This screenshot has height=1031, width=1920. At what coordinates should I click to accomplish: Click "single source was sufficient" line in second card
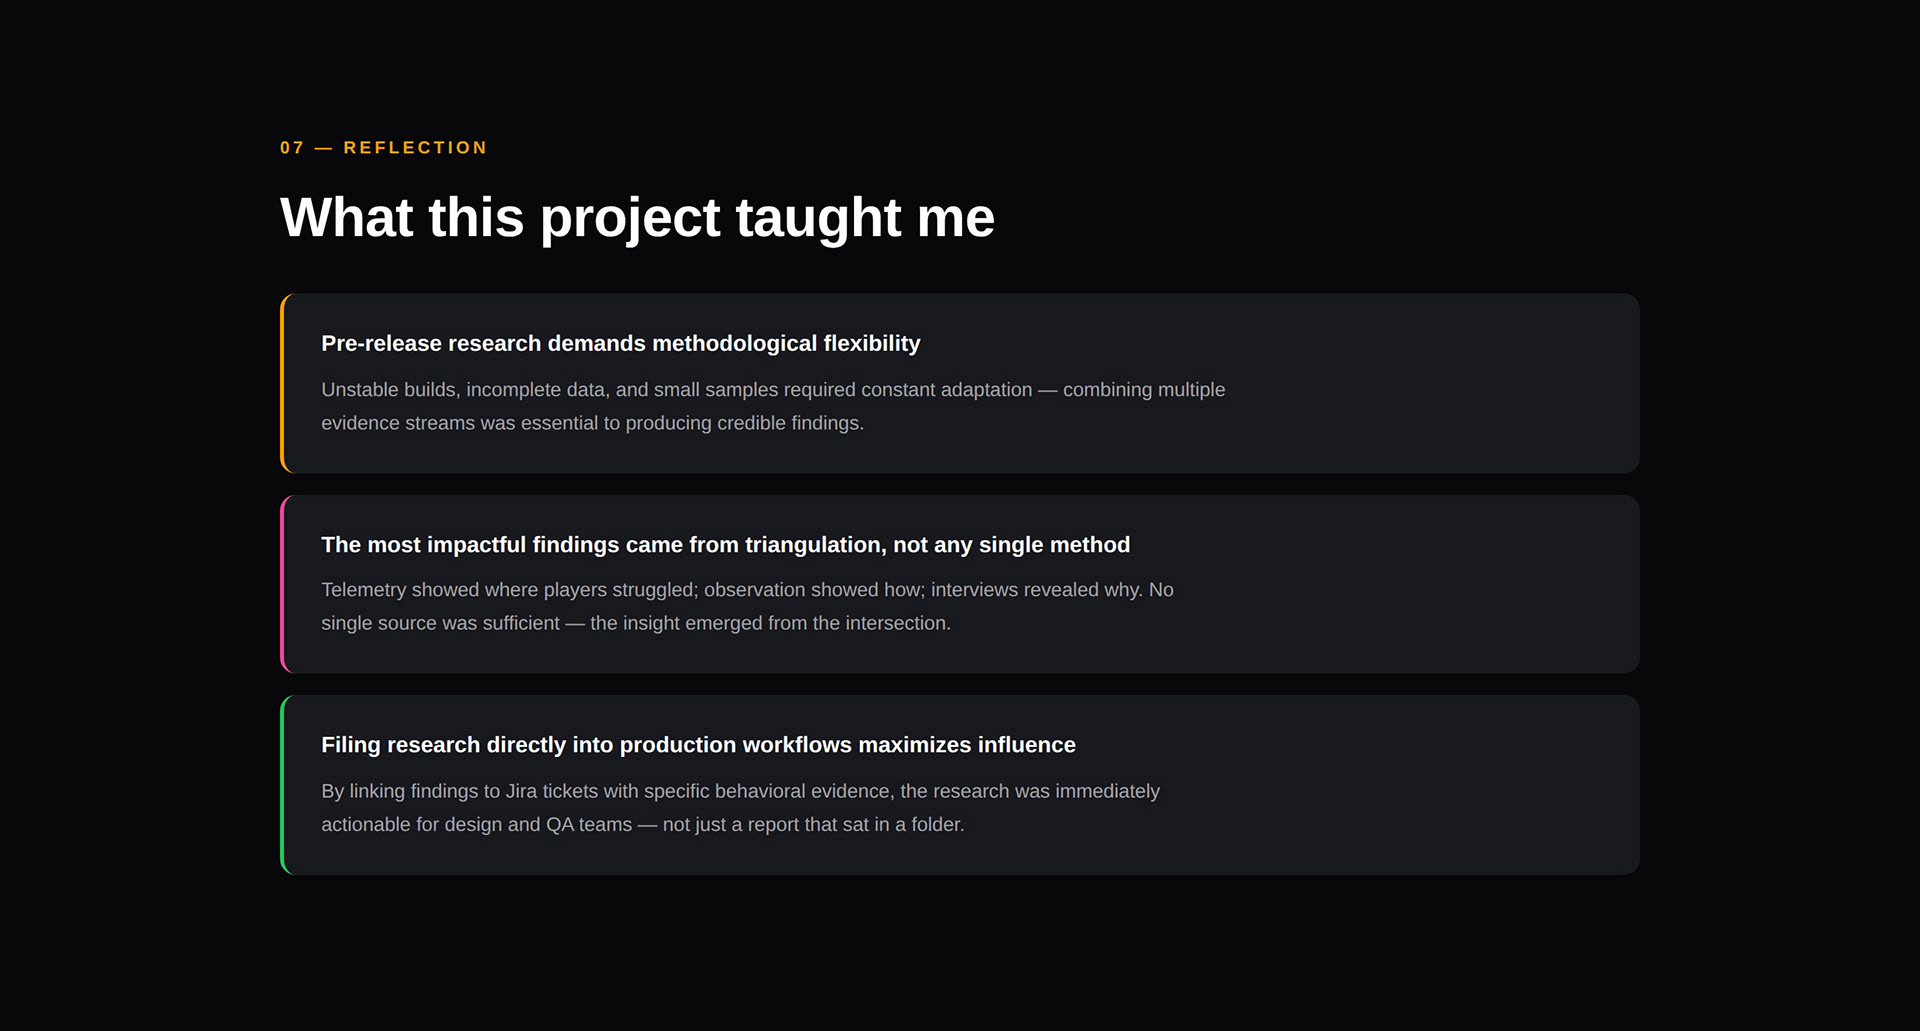(440, 623)
